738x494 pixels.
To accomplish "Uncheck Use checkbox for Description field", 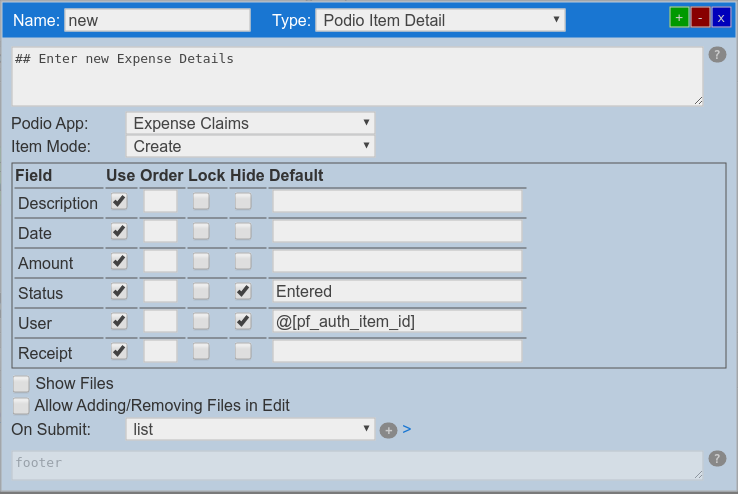I will point(119,201).
